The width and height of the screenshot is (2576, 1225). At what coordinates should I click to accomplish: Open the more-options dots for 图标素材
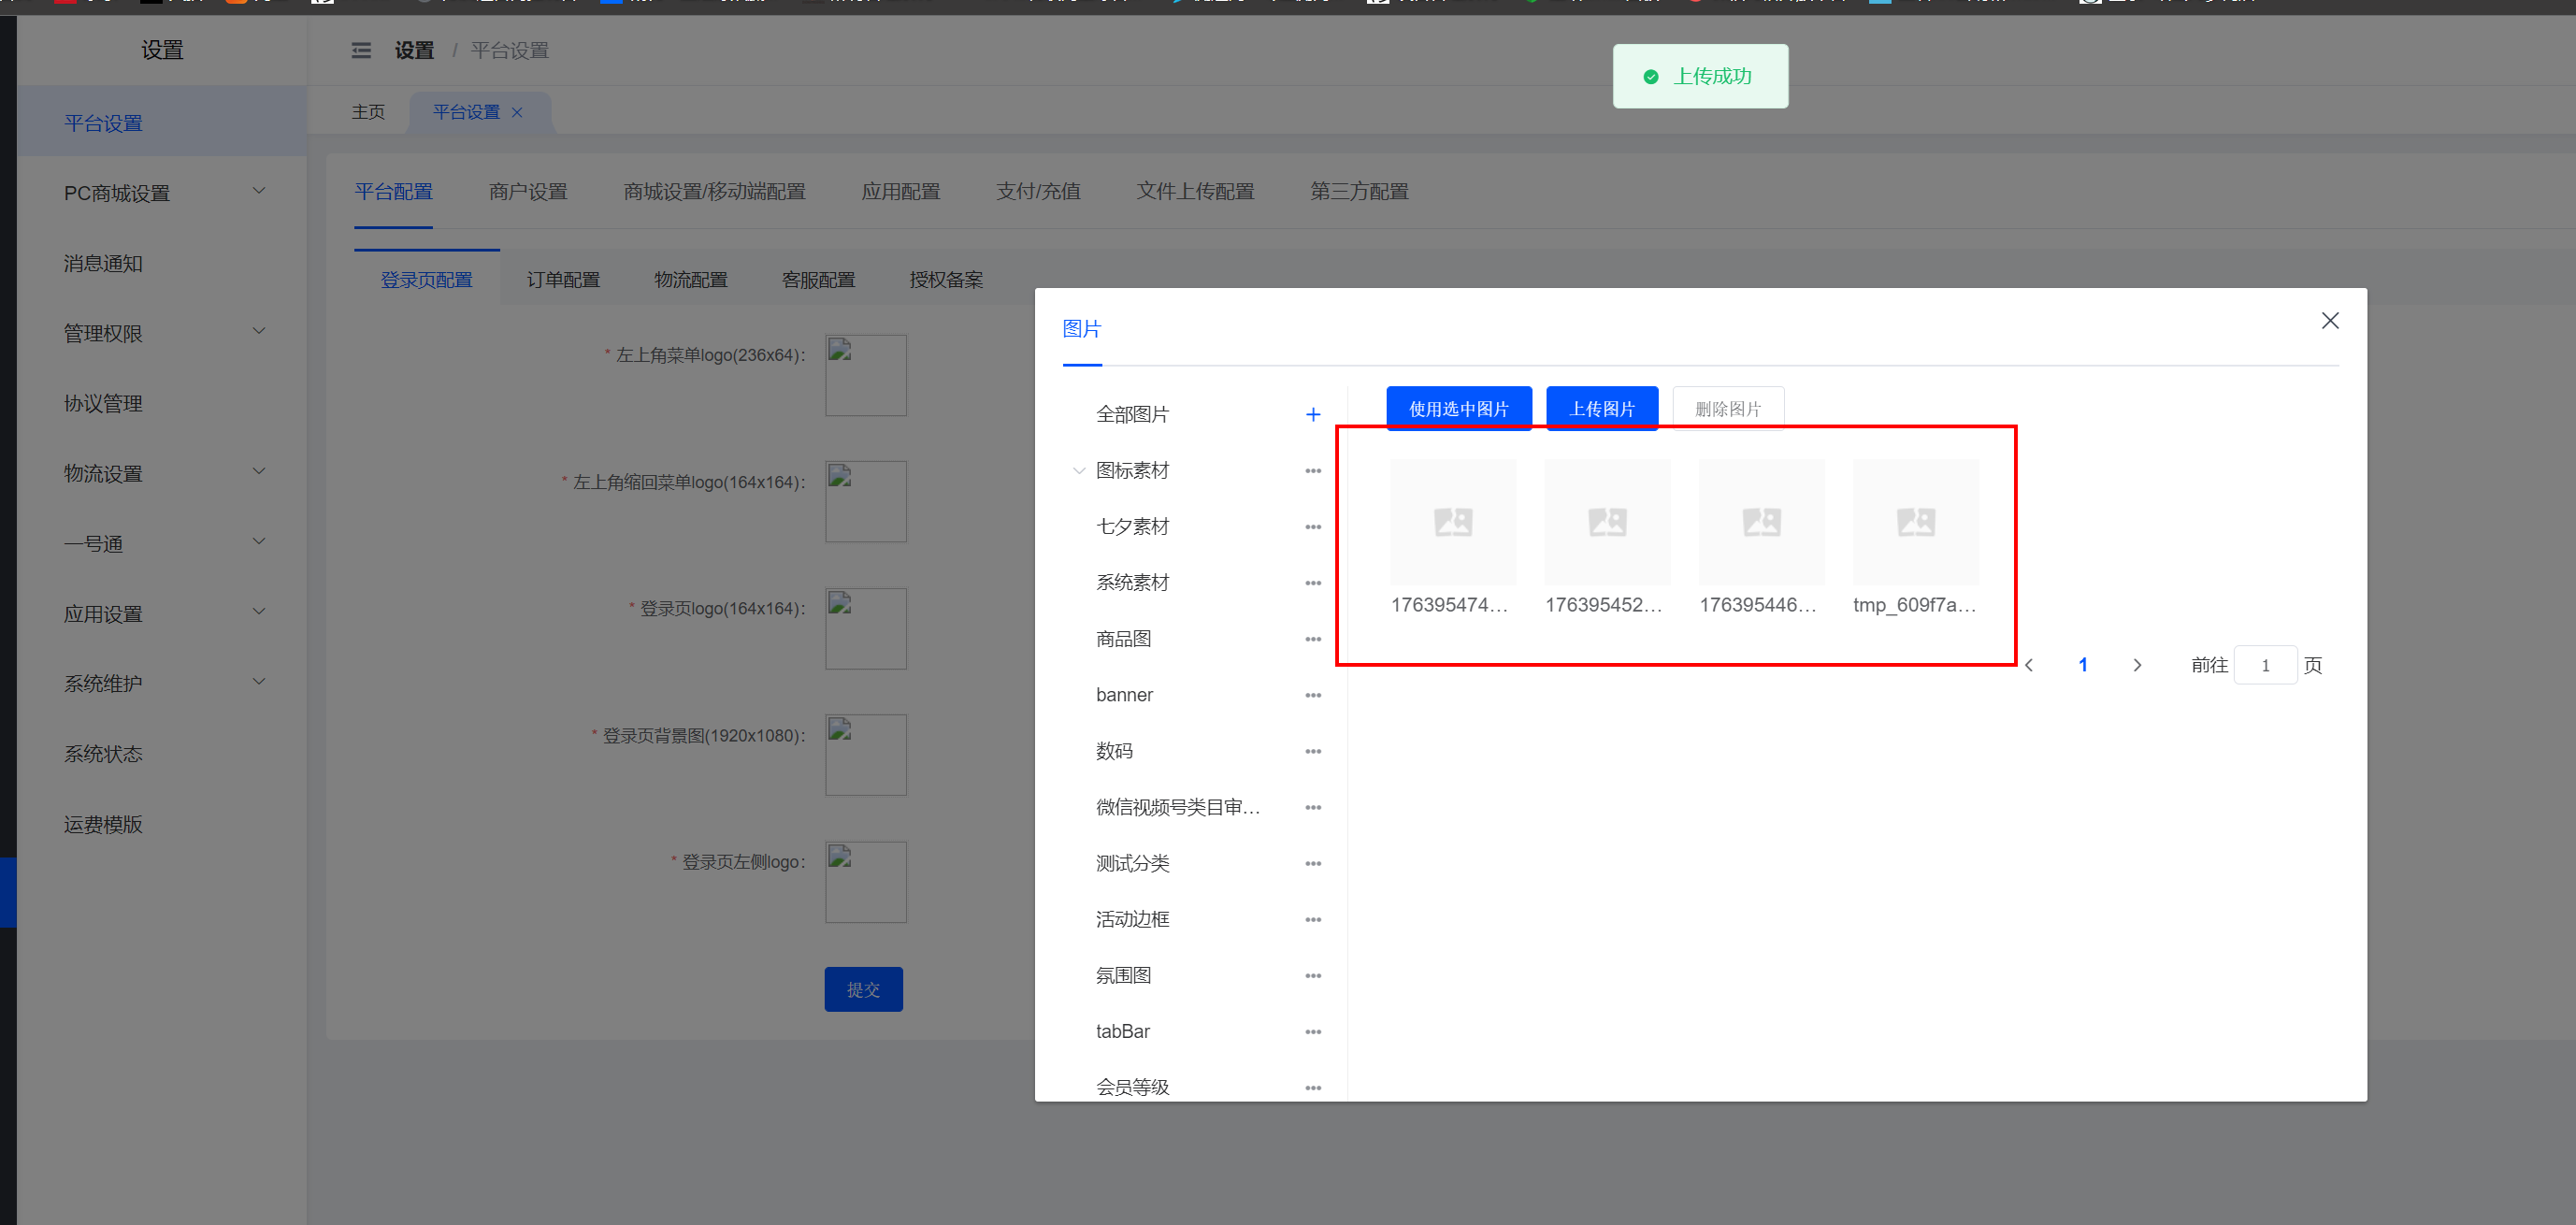[x=1313, y=471]
